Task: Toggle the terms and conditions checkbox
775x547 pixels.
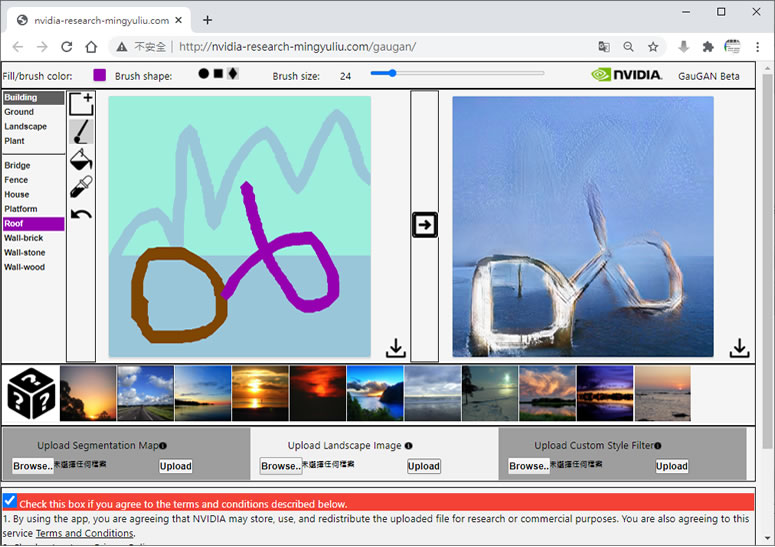Action: (10, 501)
